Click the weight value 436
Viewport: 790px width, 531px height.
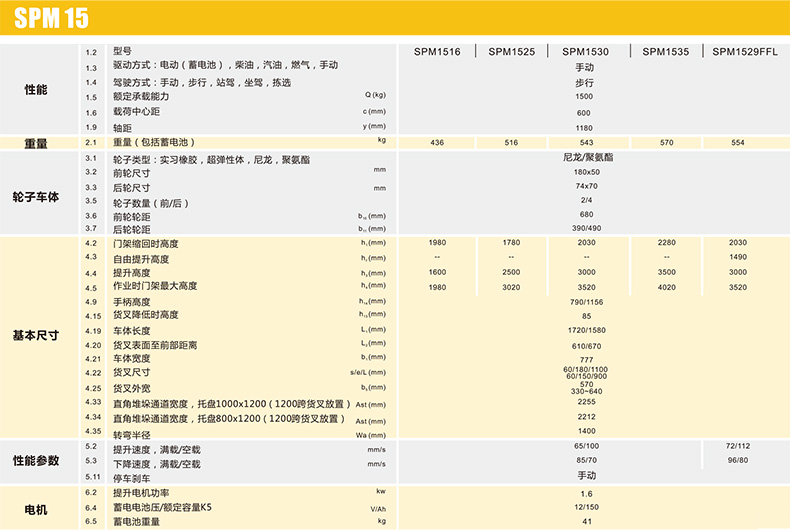tap(437, 143)
